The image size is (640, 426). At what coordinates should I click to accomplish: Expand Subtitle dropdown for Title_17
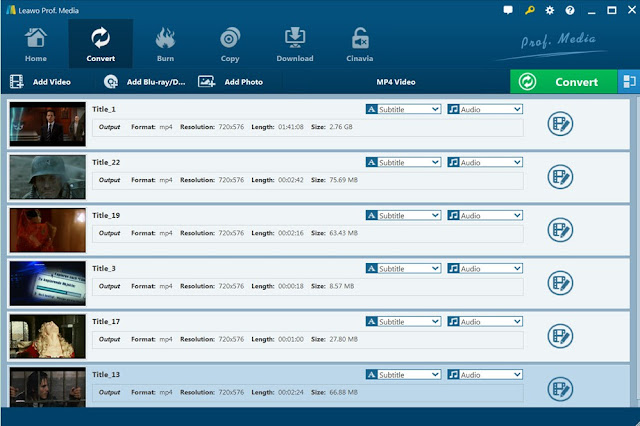tap(403, 322)
